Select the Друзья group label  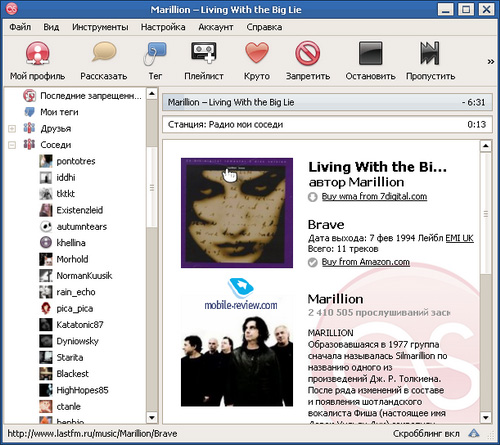point(56,129)
